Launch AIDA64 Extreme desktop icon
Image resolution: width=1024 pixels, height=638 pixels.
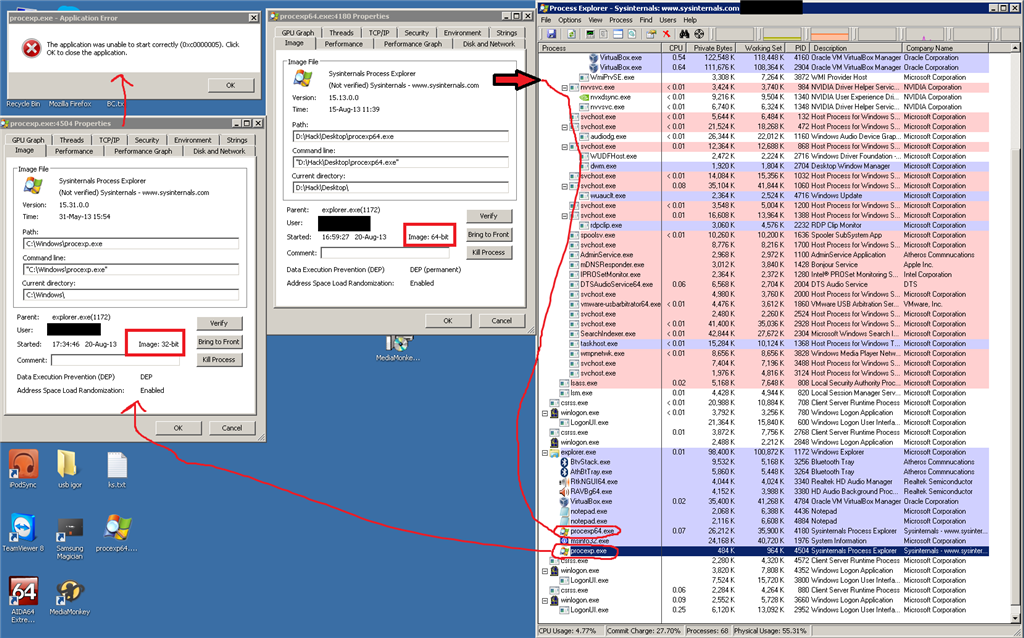tap(23, 592)
